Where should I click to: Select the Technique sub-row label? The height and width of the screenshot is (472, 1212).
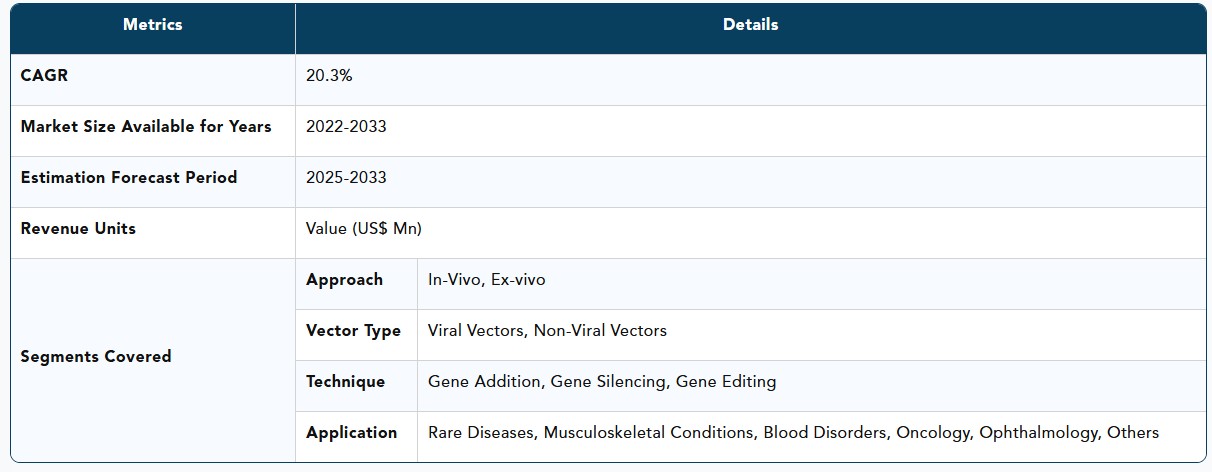346,382
